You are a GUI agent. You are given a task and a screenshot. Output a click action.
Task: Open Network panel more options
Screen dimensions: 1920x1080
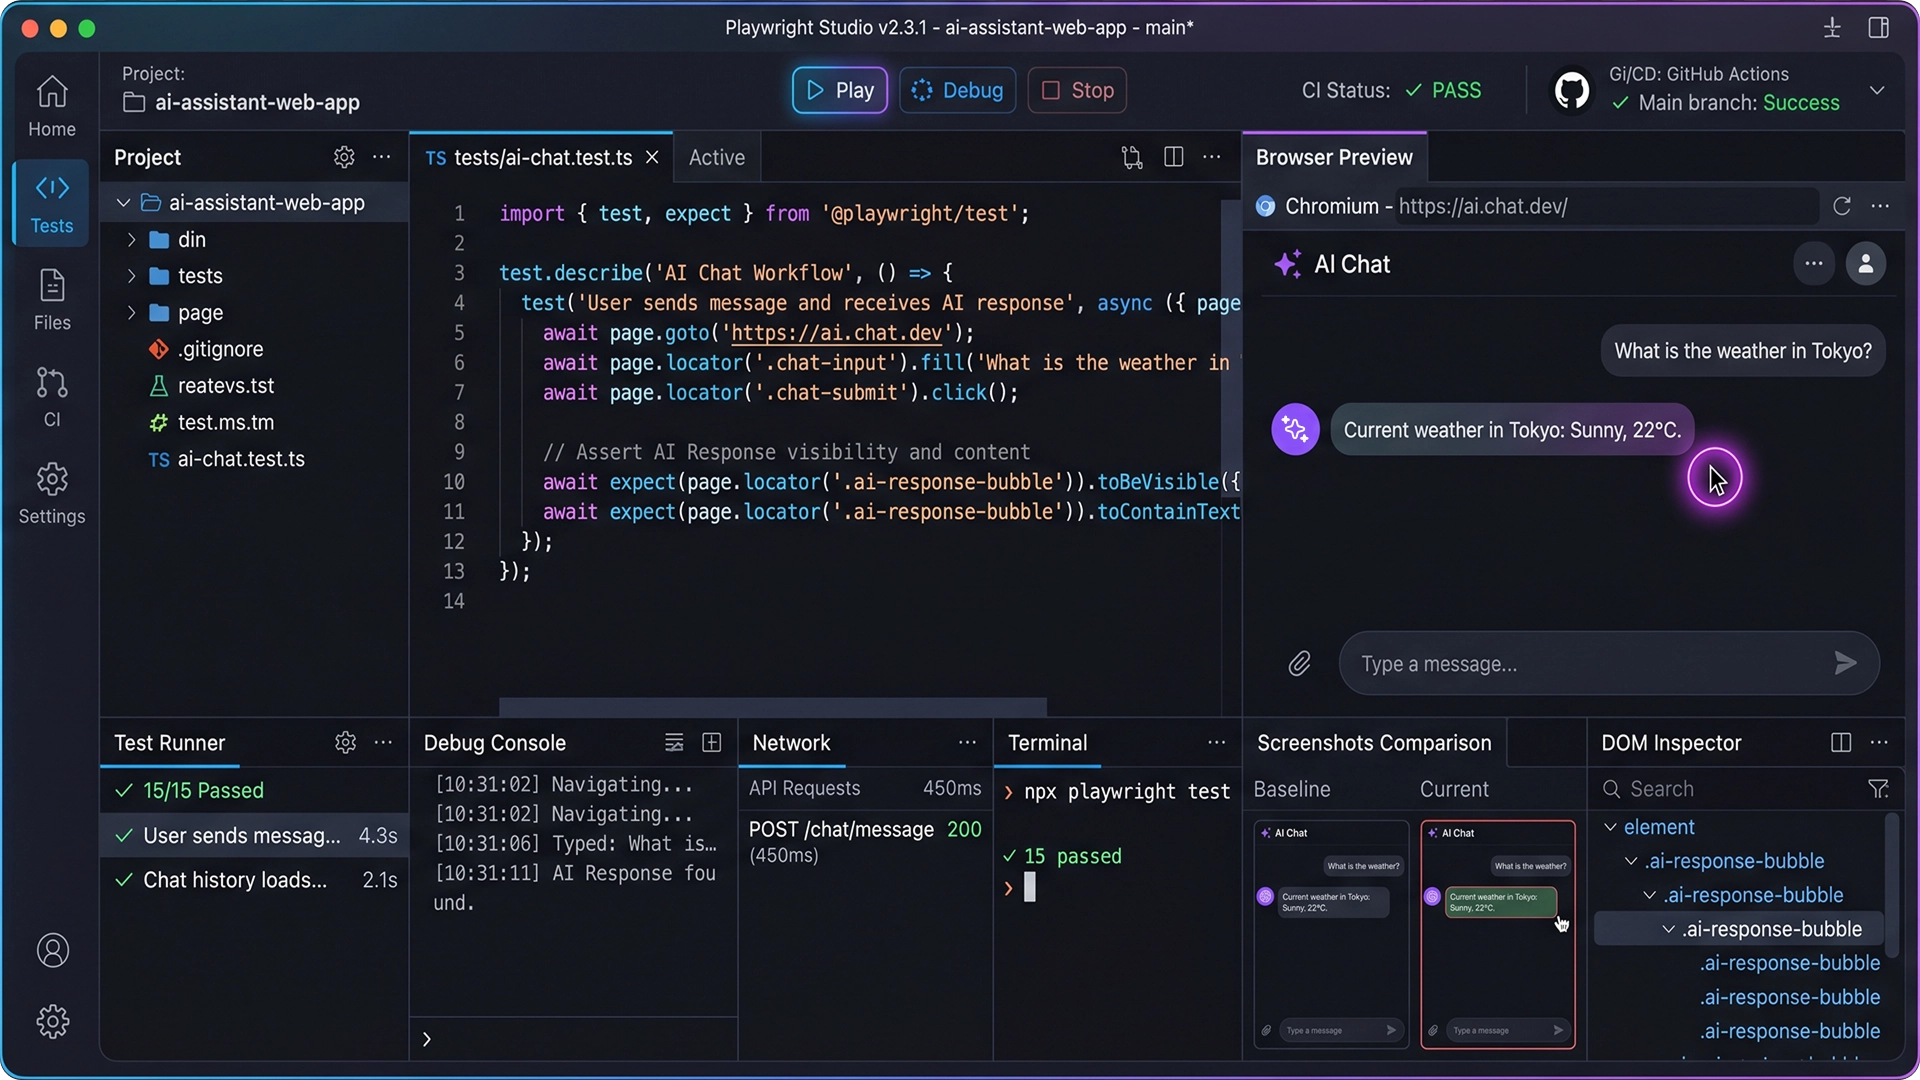point(967,743)
